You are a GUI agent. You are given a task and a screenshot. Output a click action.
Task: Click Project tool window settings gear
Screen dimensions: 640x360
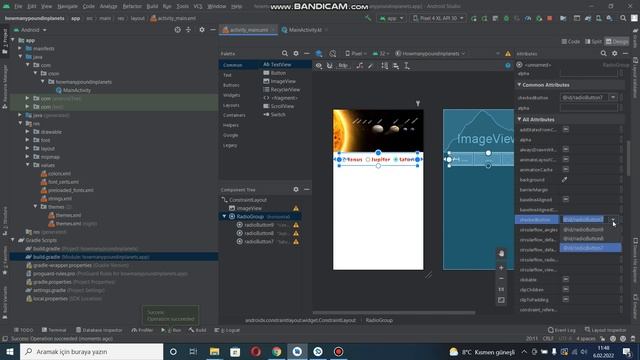202,30
